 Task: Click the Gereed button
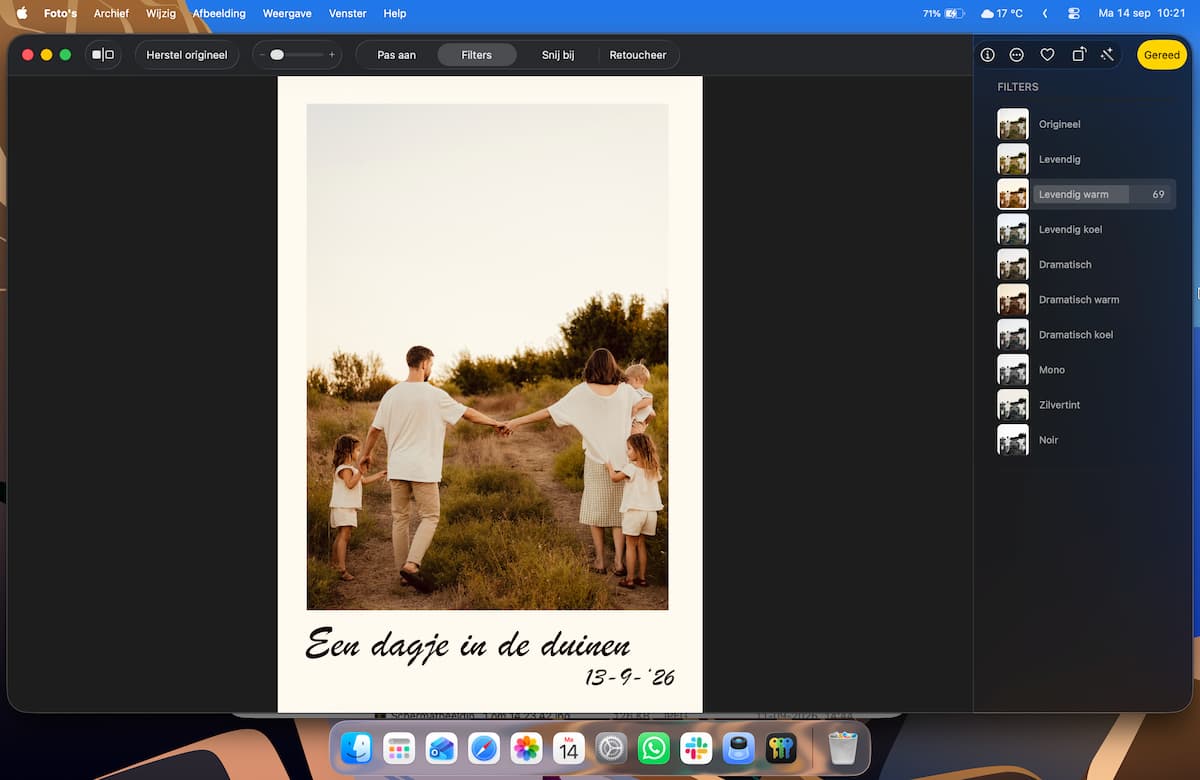click(1162, 55)
